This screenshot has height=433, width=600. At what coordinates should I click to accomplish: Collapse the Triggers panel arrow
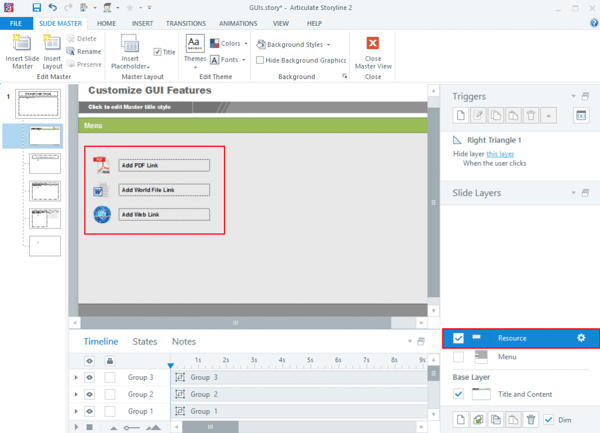574,96
